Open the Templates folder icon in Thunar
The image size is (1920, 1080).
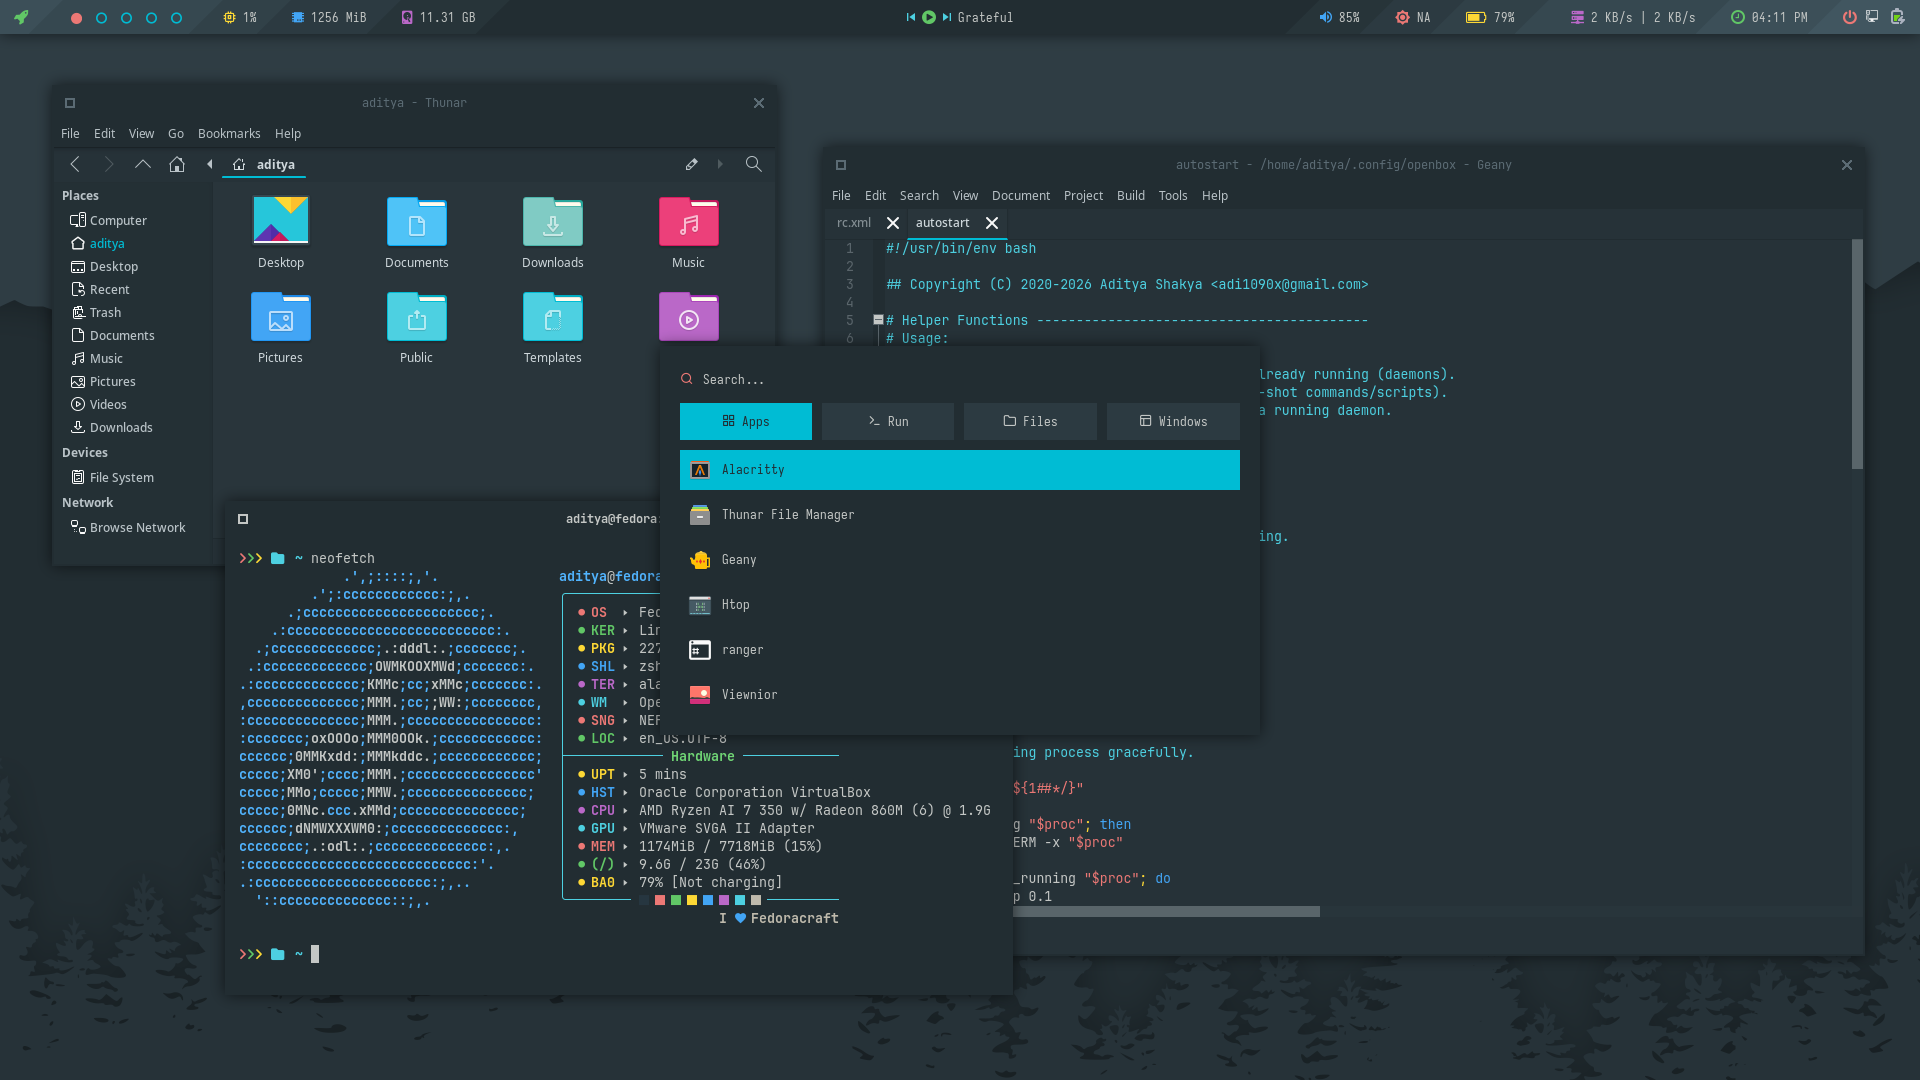553,316
